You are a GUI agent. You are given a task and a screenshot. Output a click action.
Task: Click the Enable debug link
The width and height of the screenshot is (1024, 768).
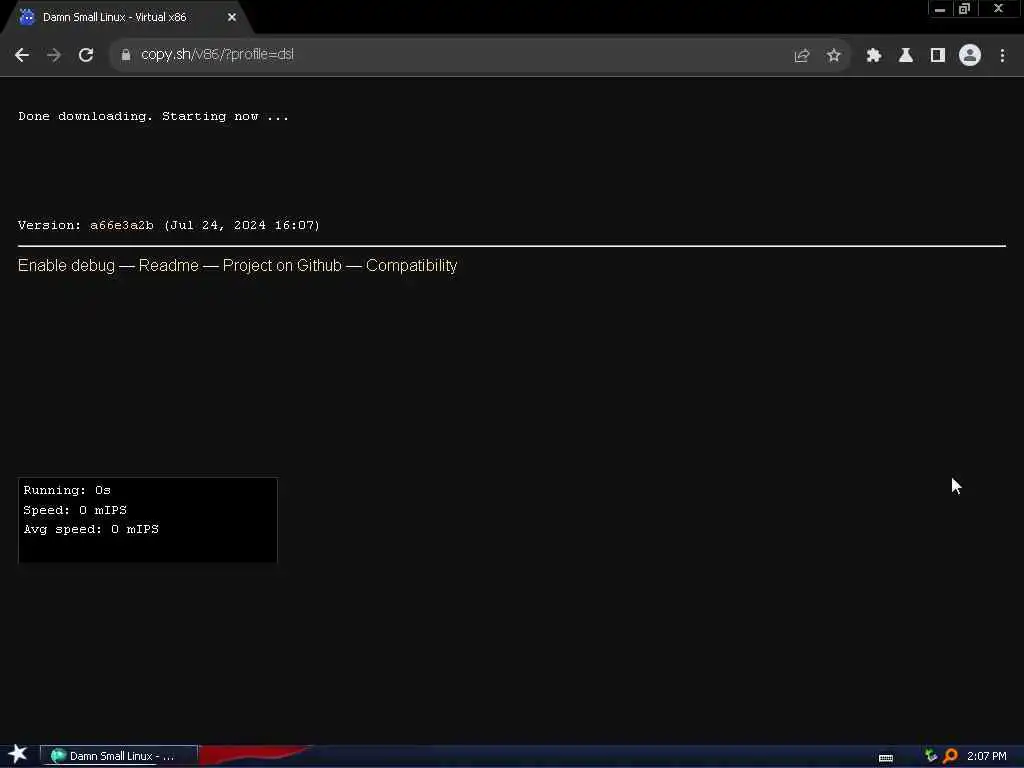click(66, 265)
